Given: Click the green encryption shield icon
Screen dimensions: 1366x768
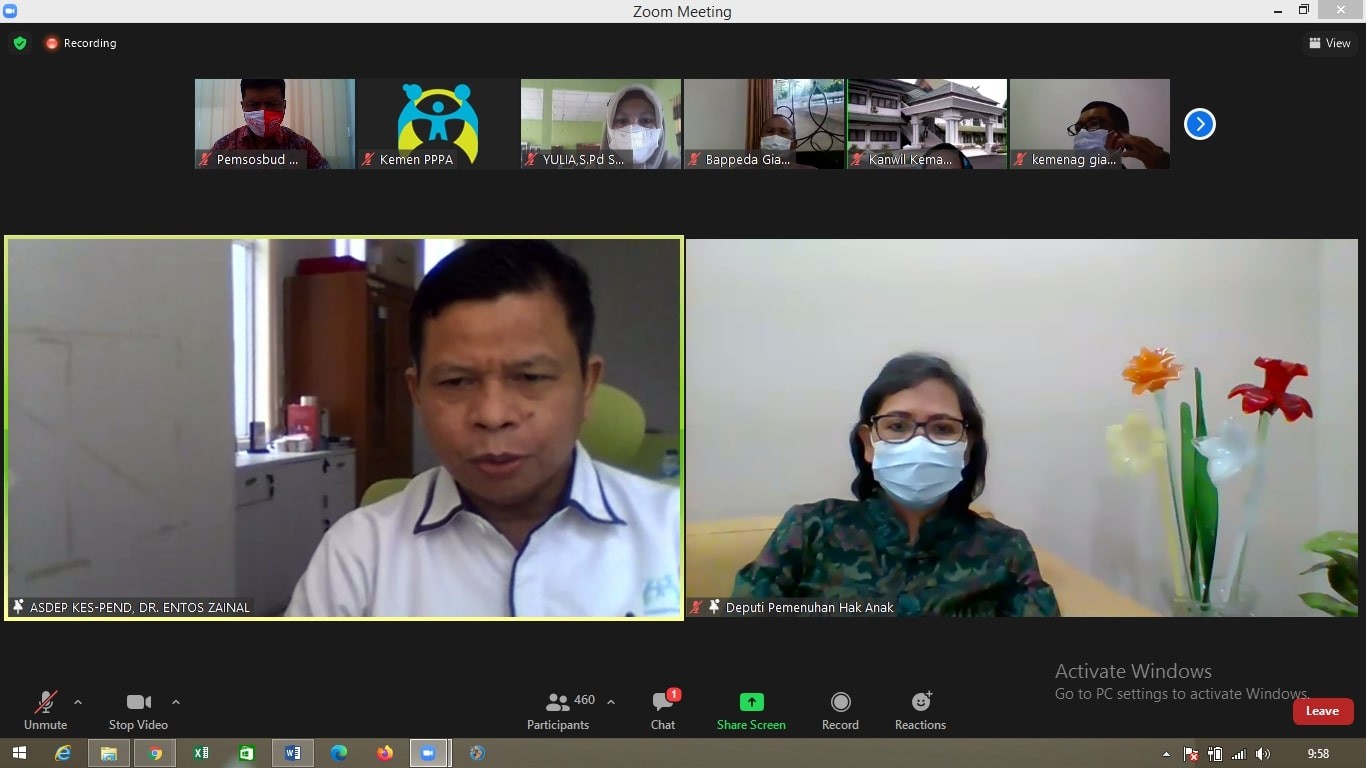Looking at the screenshot, I should pyautogui.click(x=20, y=43).
